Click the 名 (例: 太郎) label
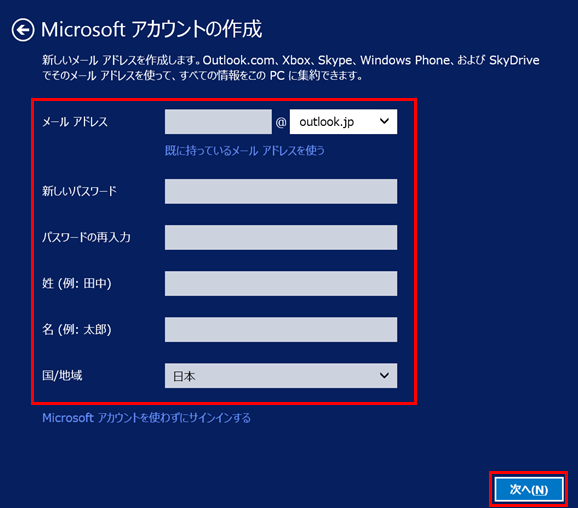578x508 pixels. click(77, 330)
